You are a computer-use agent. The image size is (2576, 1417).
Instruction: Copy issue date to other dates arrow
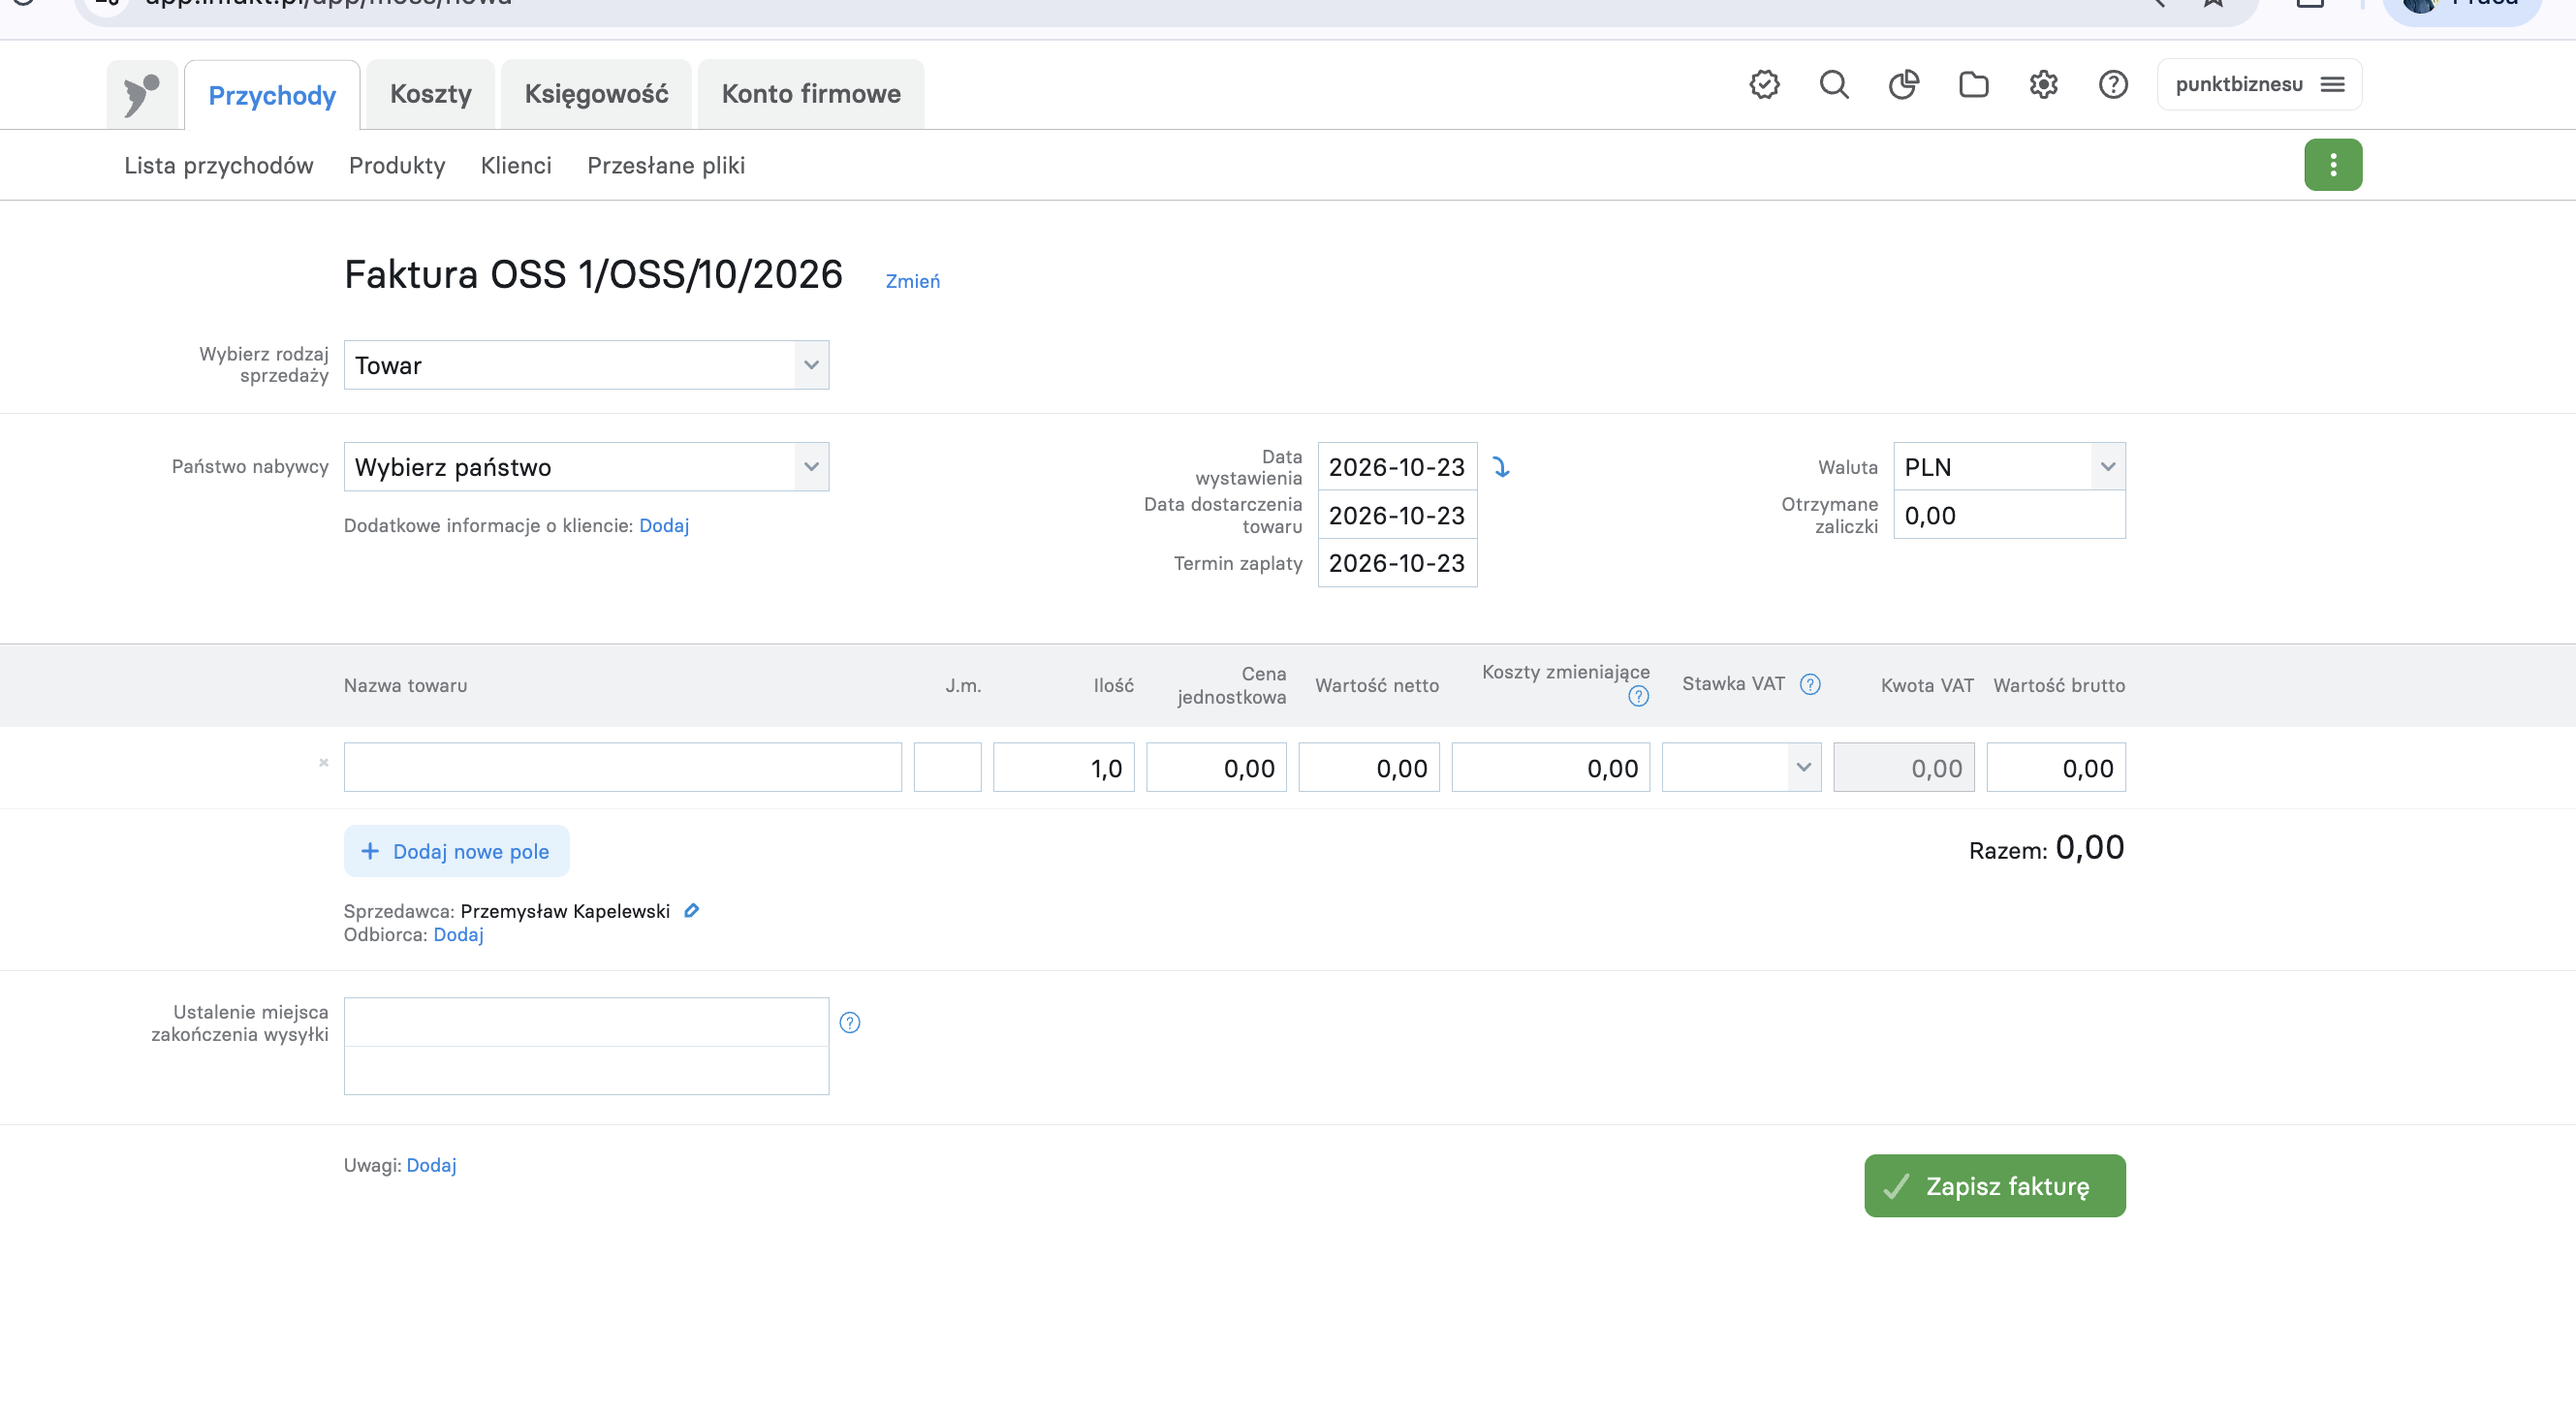pyautogui.click(x=1501, y=467)
